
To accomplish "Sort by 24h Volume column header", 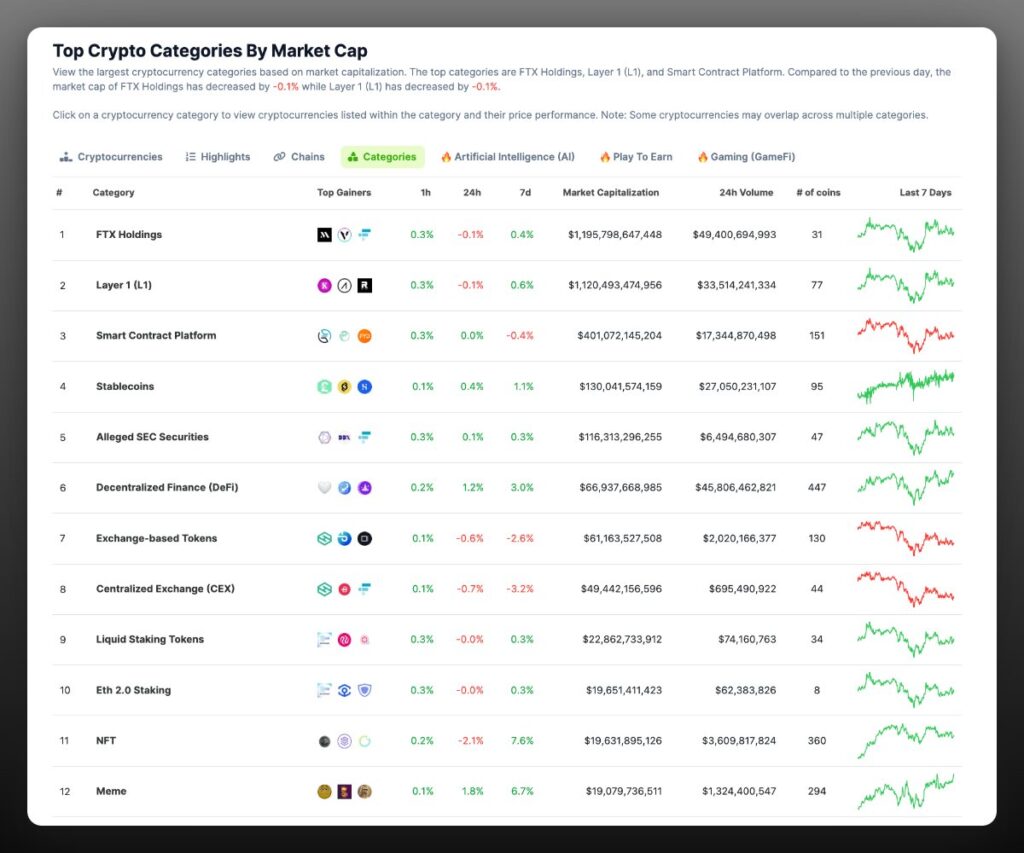I will pyautogui.click(x=746, y=193).
